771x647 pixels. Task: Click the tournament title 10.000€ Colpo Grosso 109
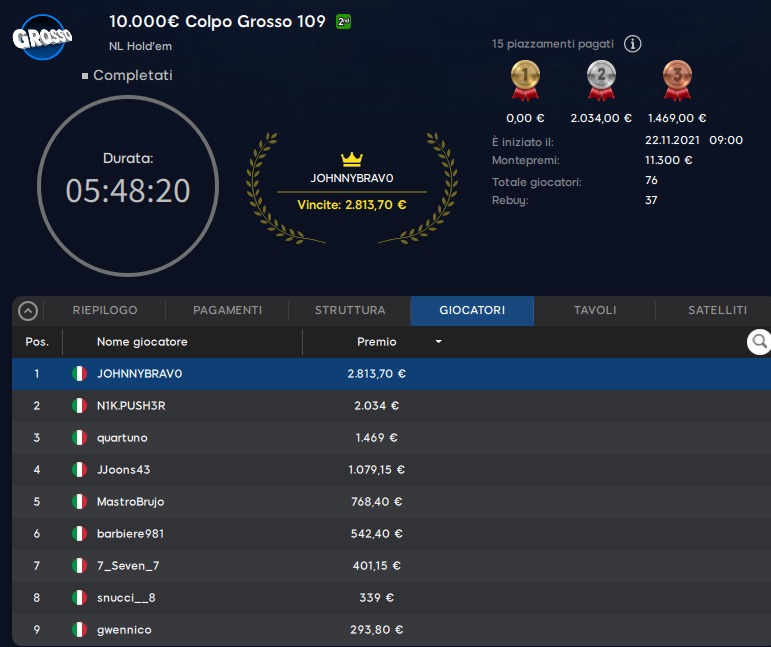tap(217, 21)
